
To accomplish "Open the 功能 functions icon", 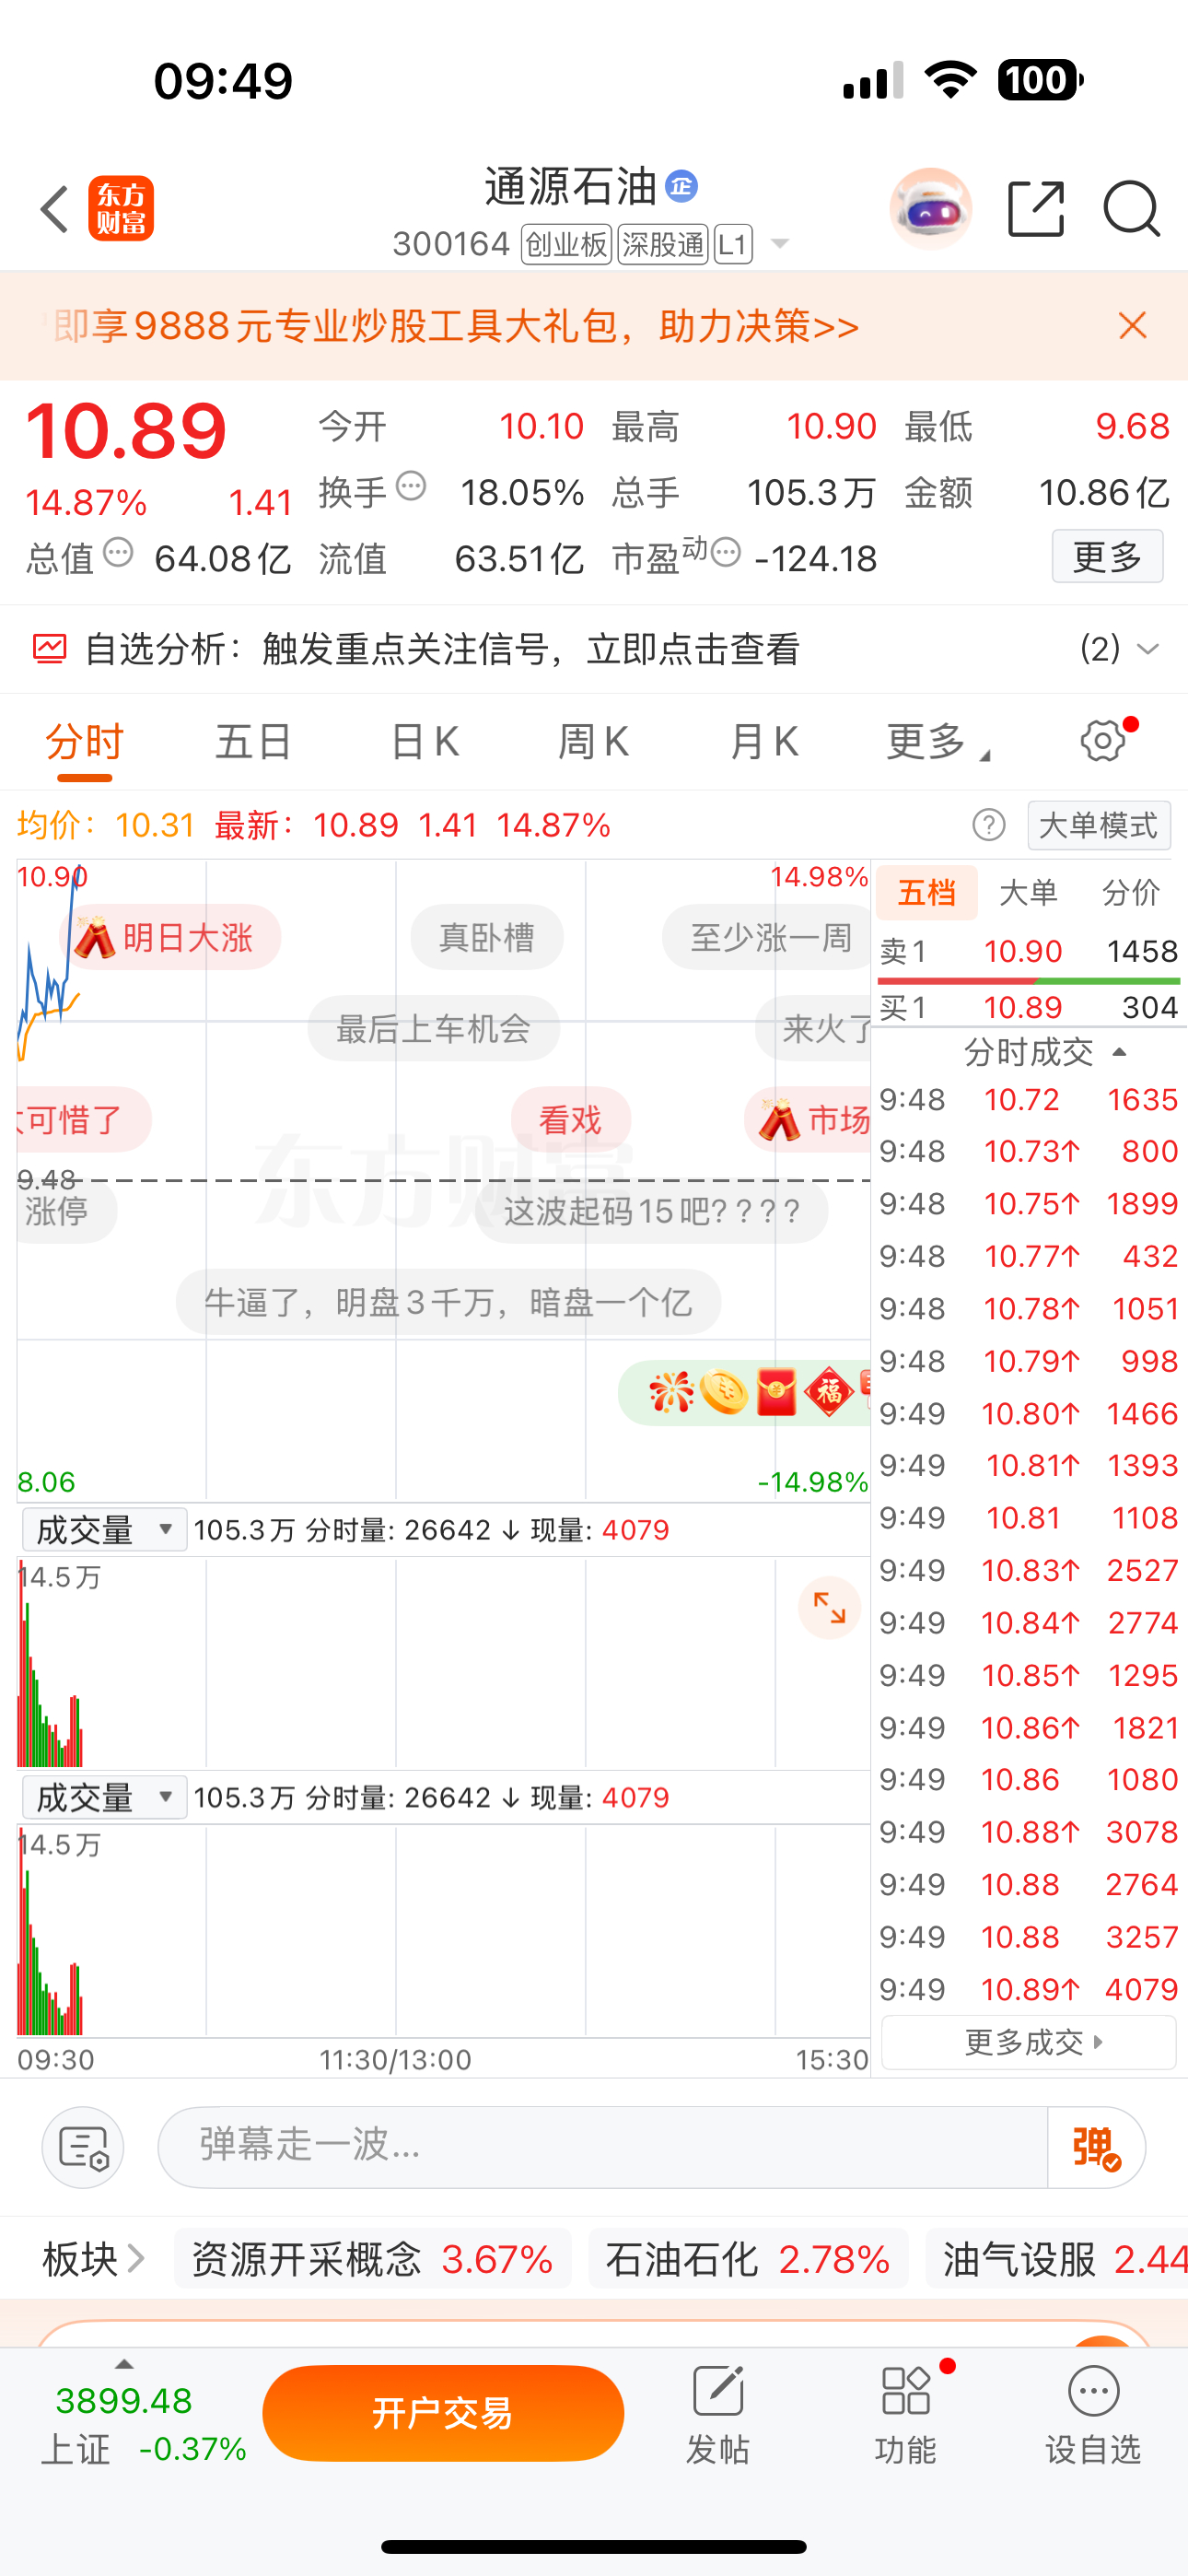I will [907, 2414].
